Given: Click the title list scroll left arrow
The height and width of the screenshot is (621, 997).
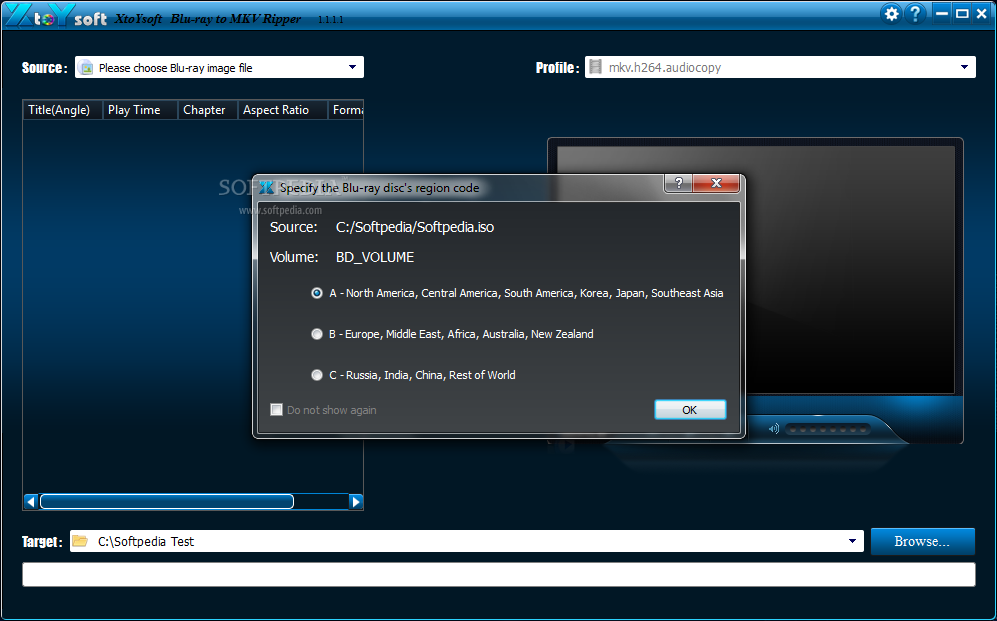Looking at the screenshot, I should click(x=31, y=502).
